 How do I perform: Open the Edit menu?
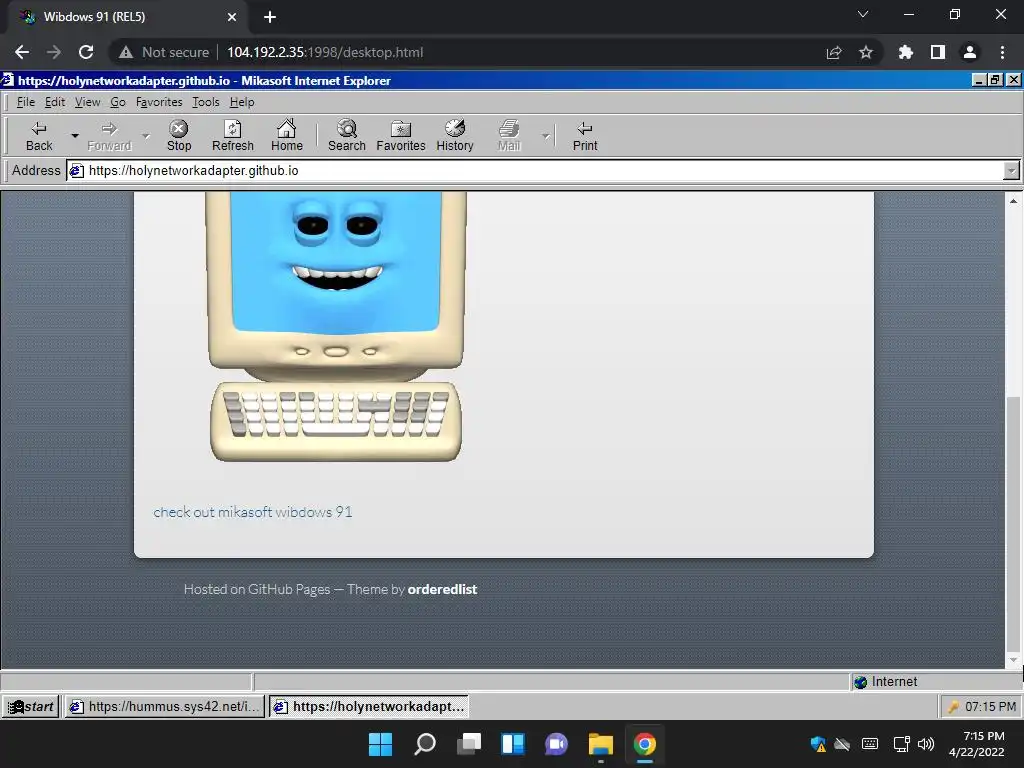point(55,102)
